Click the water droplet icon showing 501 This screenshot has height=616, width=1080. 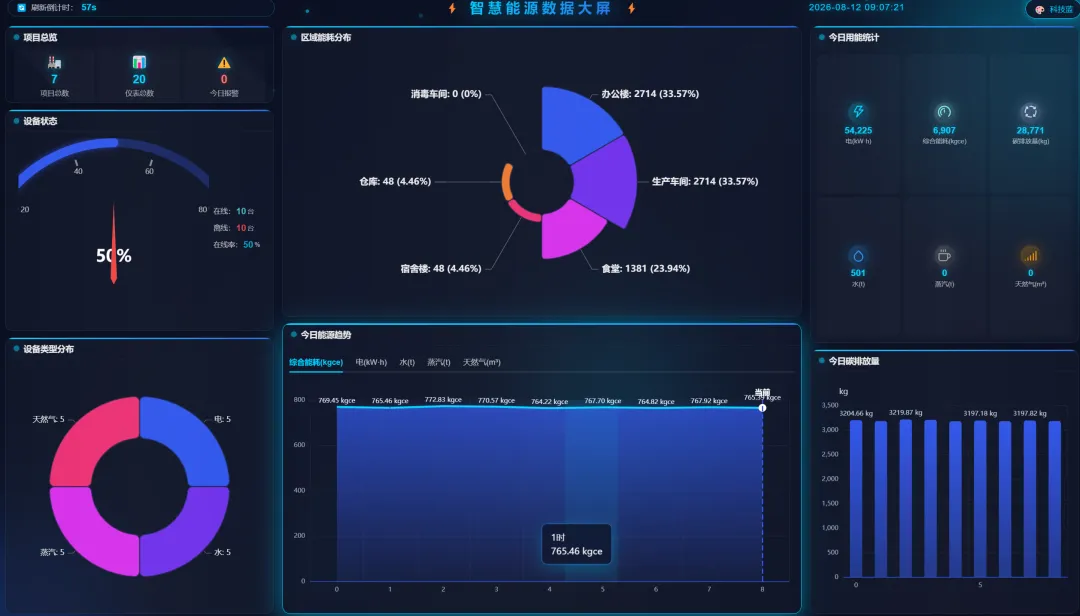858,256
